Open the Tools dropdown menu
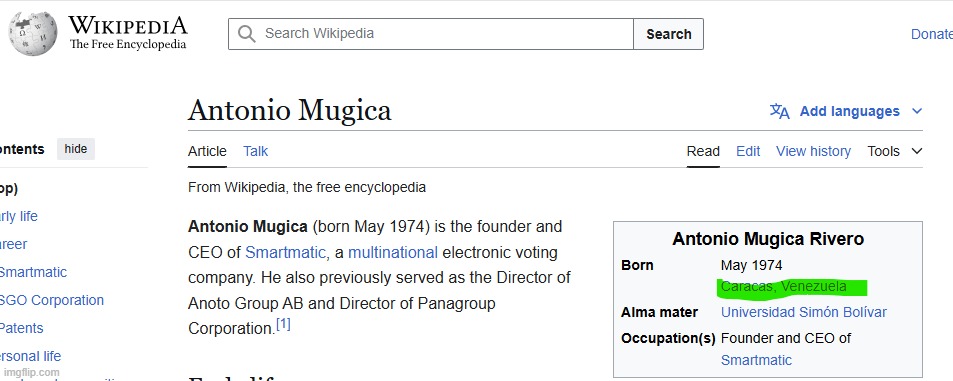Image resolution: width=953 pixels, height=381 pixels. coord(895,151)
